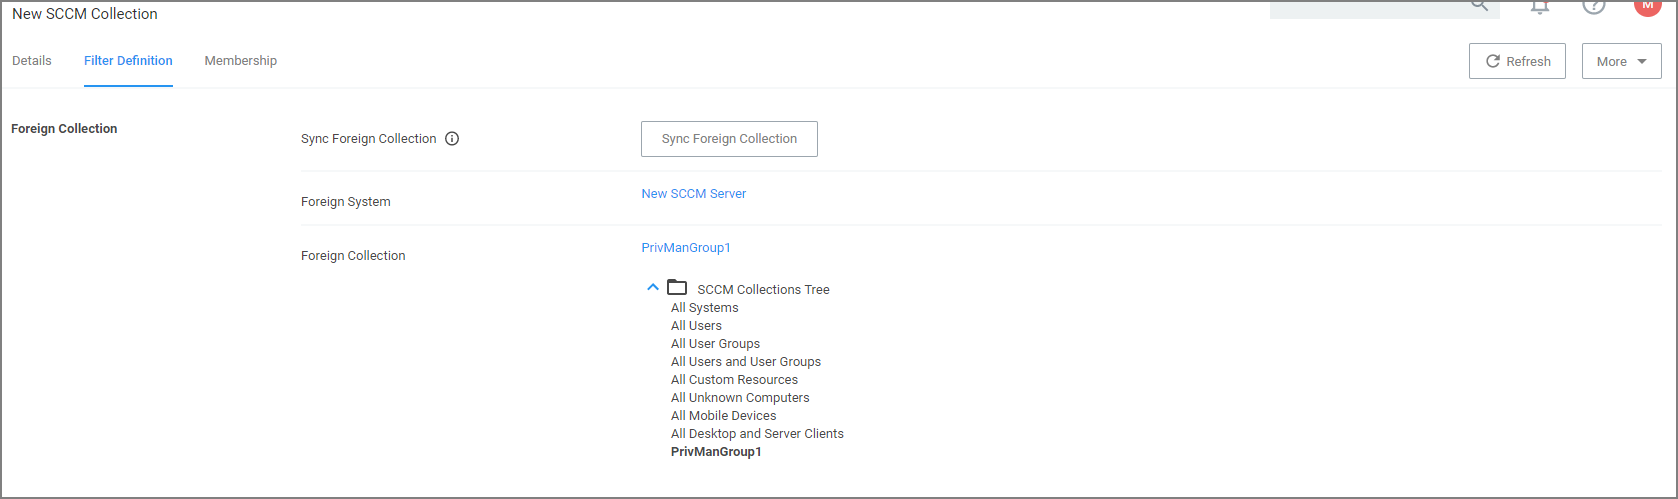Click the search magnifier icon
The width and height of the screenshot is (1678, 499).
pos(1479,6)
